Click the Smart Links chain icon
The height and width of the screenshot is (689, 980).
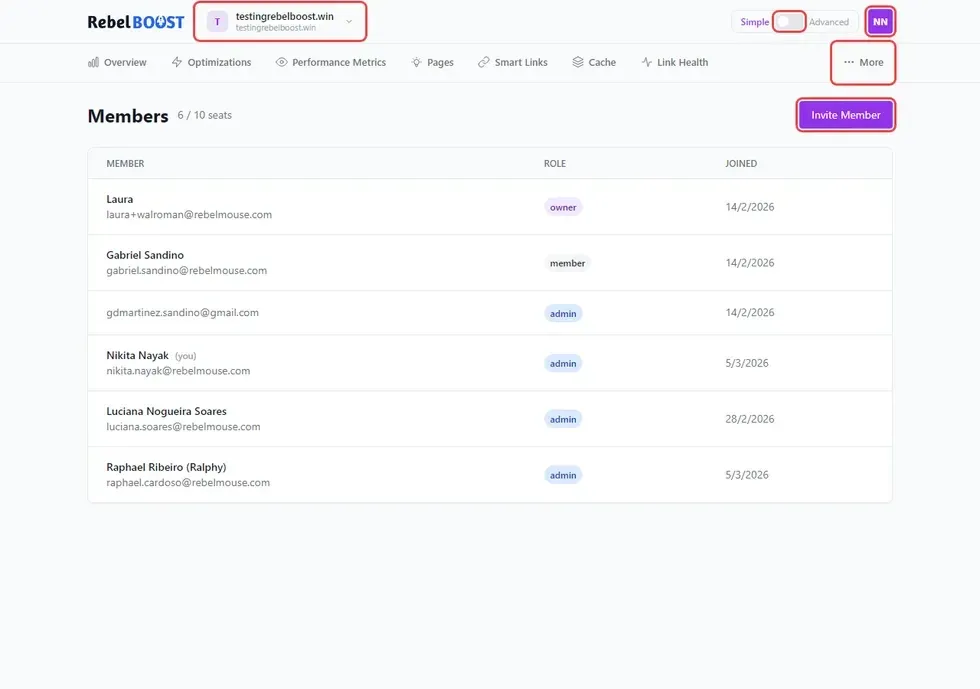click(484, 62)
